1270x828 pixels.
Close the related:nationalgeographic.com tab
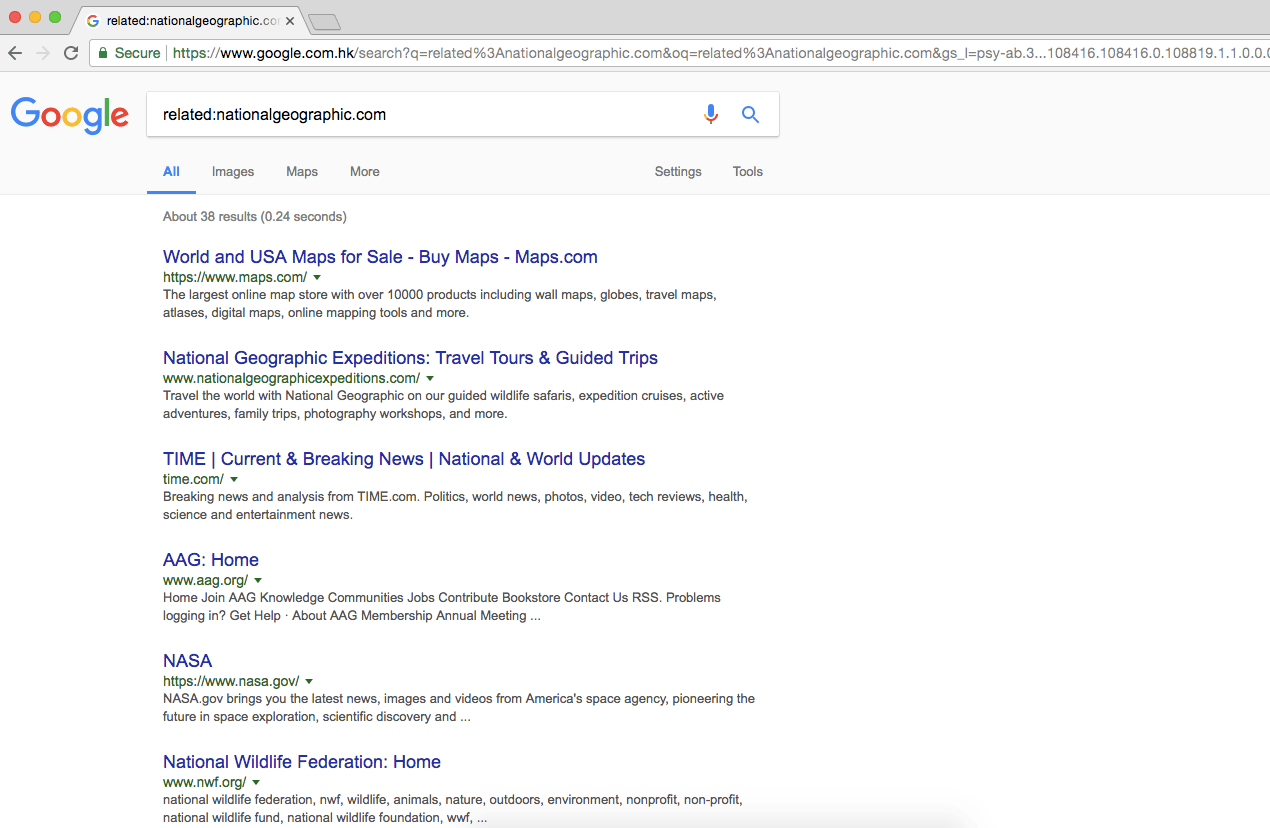(290, 21)
